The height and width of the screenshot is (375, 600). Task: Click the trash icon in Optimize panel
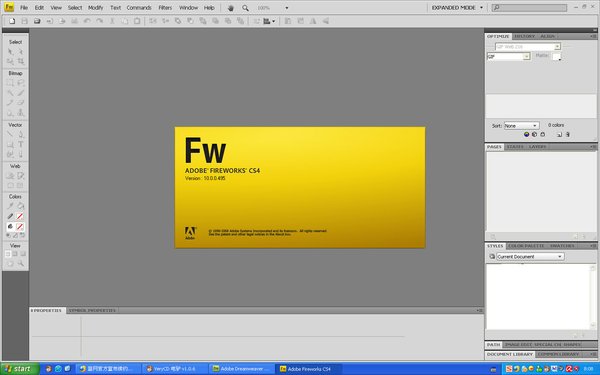pyautogui.click(x=568, y=134)
